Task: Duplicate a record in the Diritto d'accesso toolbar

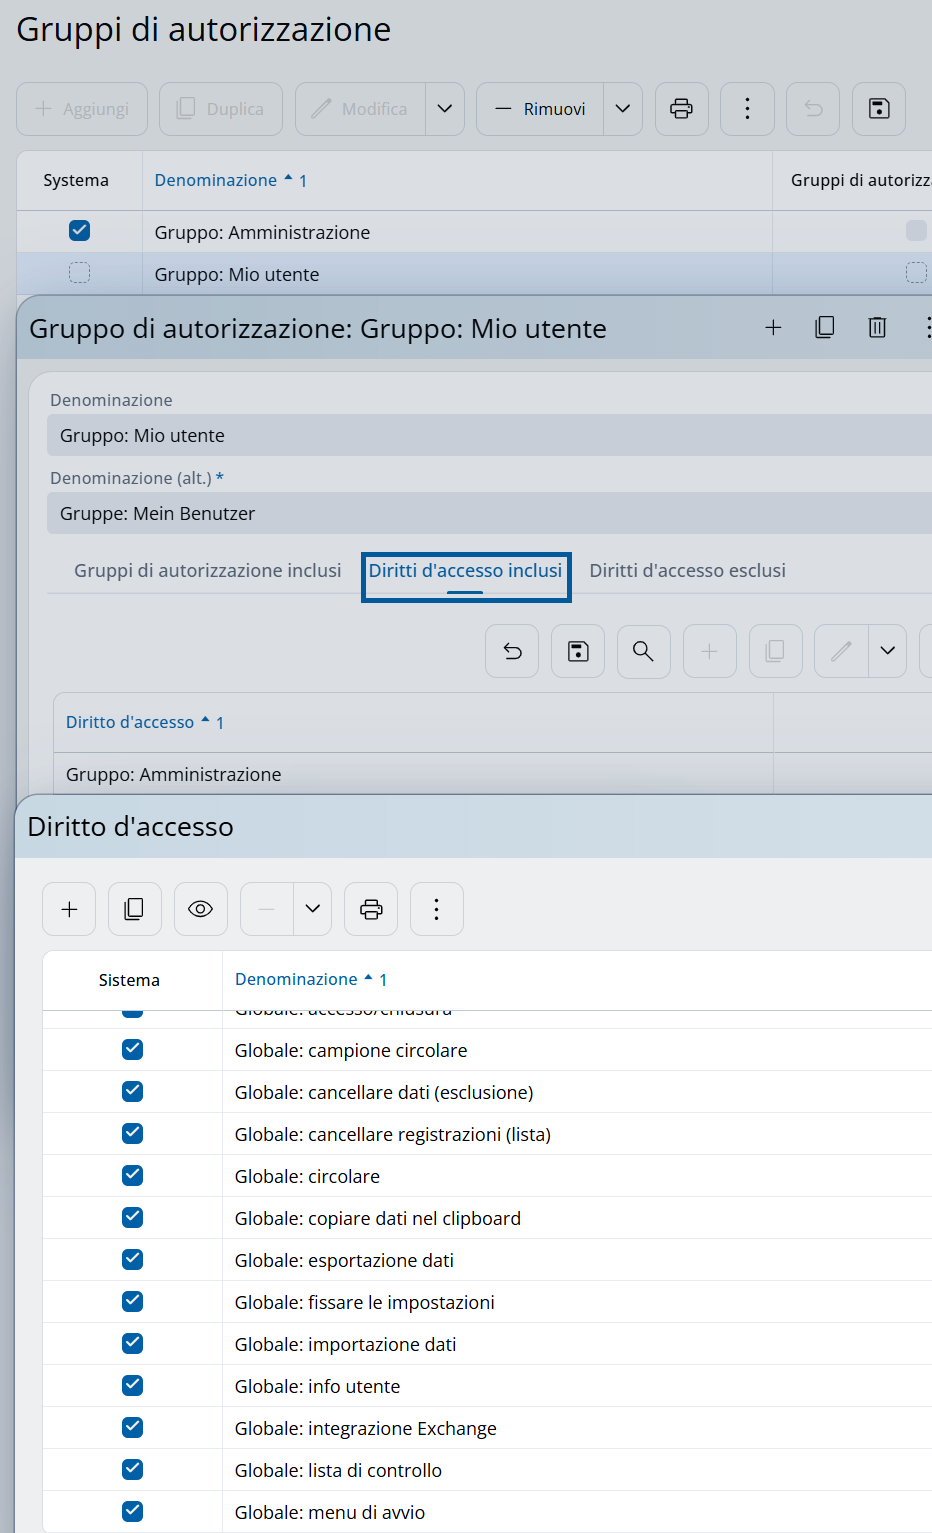Action: (x=135, y=909)
